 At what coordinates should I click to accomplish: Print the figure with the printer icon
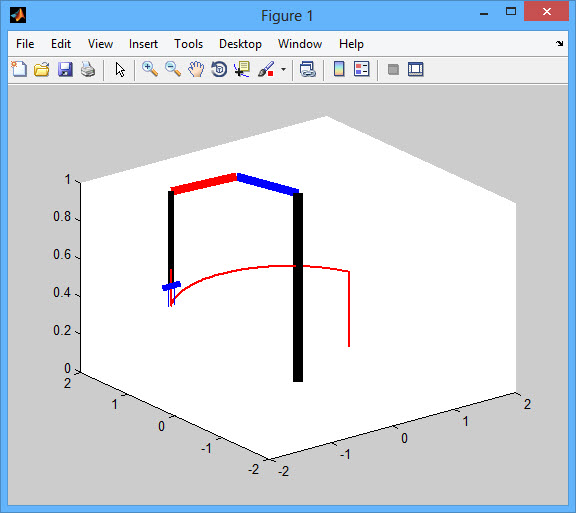pos(88,69)
